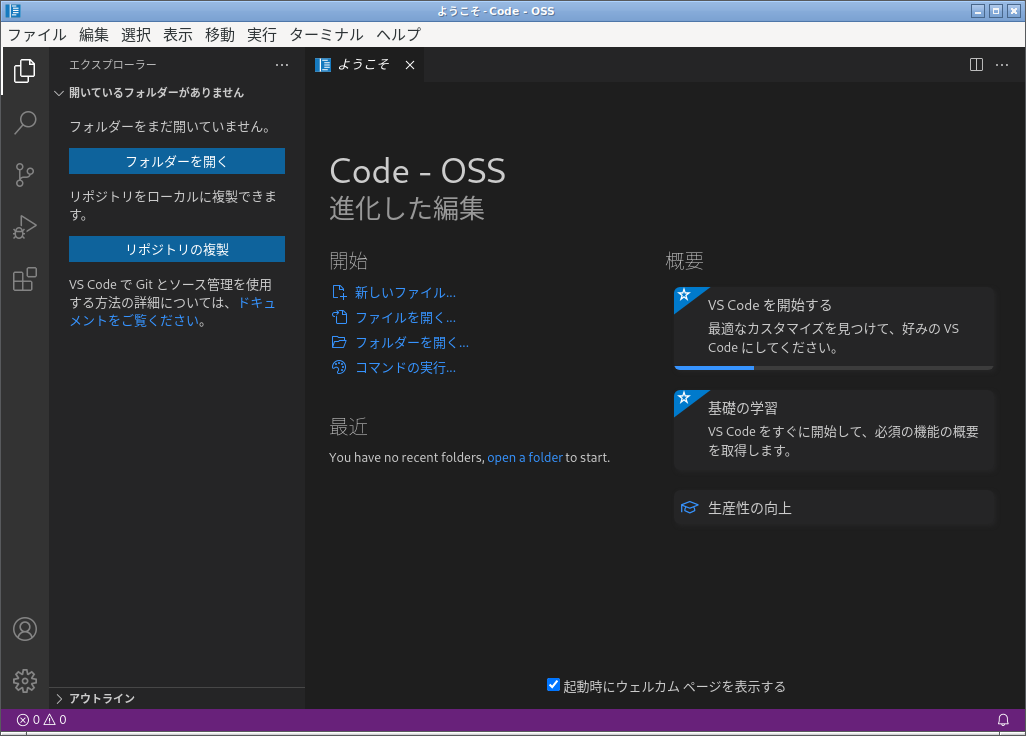Open the VS Code を開始する walkthrough card
The image size is (1026, 736).
pos(834,328)
